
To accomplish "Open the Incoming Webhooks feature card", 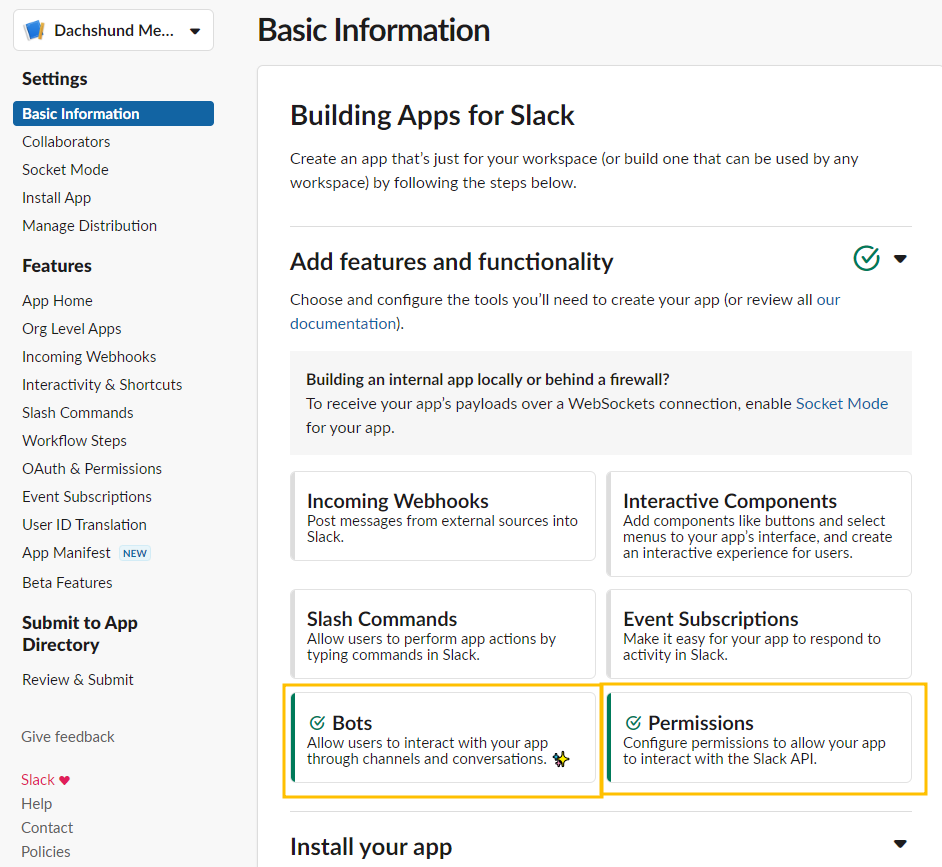I will (x=443, y=516).
